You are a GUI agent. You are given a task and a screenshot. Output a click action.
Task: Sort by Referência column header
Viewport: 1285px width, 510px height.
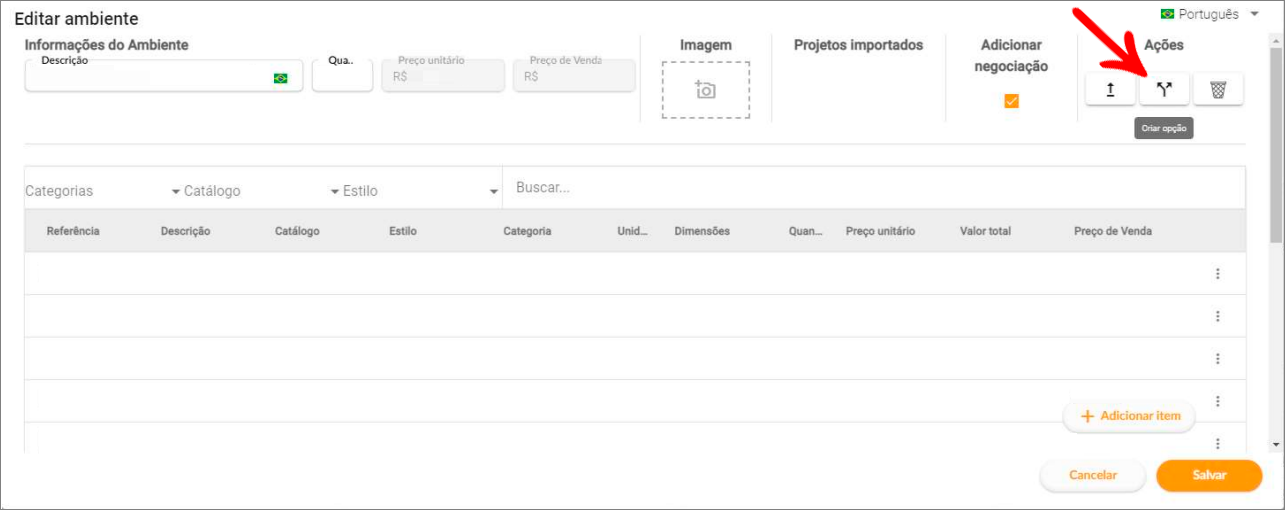click(73, 231)
